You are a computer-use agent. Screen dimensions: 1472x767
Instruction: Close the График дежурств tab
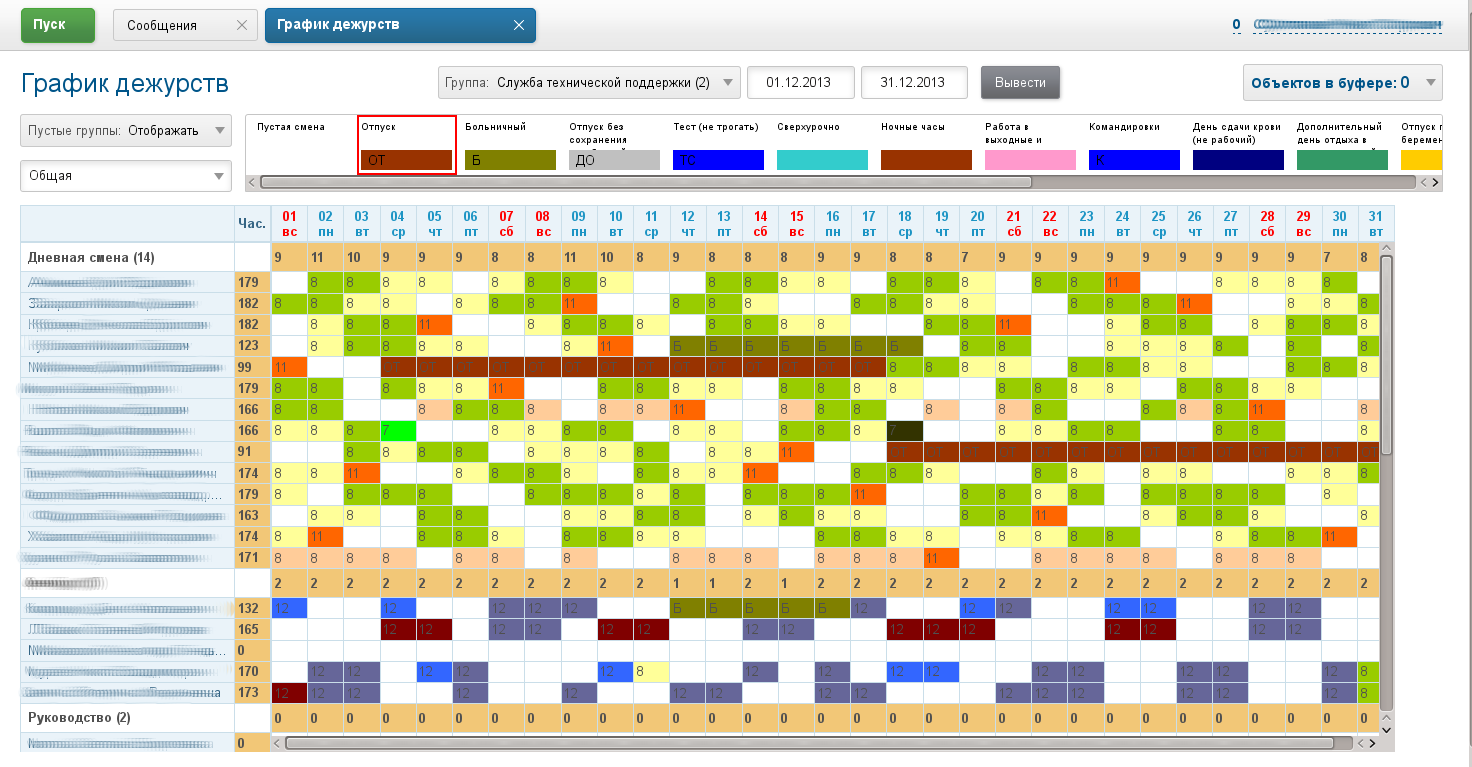(x=518, y=26)
